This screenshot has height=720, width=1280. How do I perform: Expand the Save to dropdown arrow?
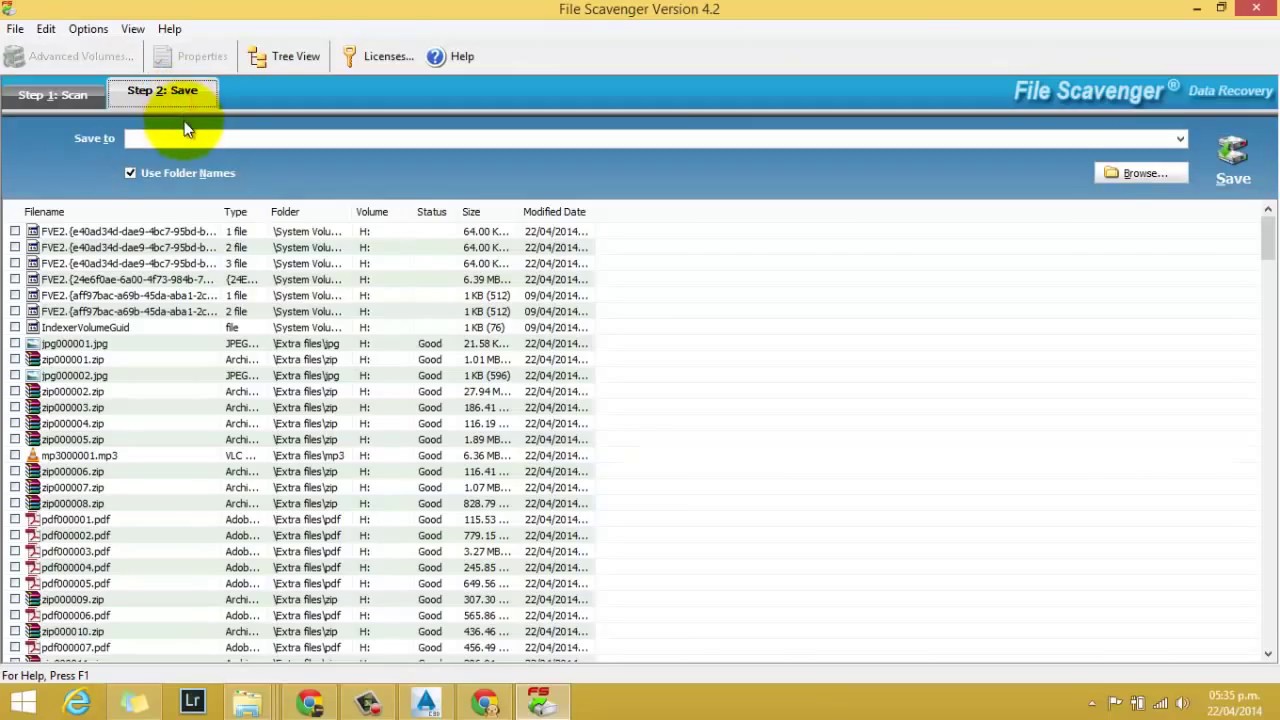coord(1180,139)
